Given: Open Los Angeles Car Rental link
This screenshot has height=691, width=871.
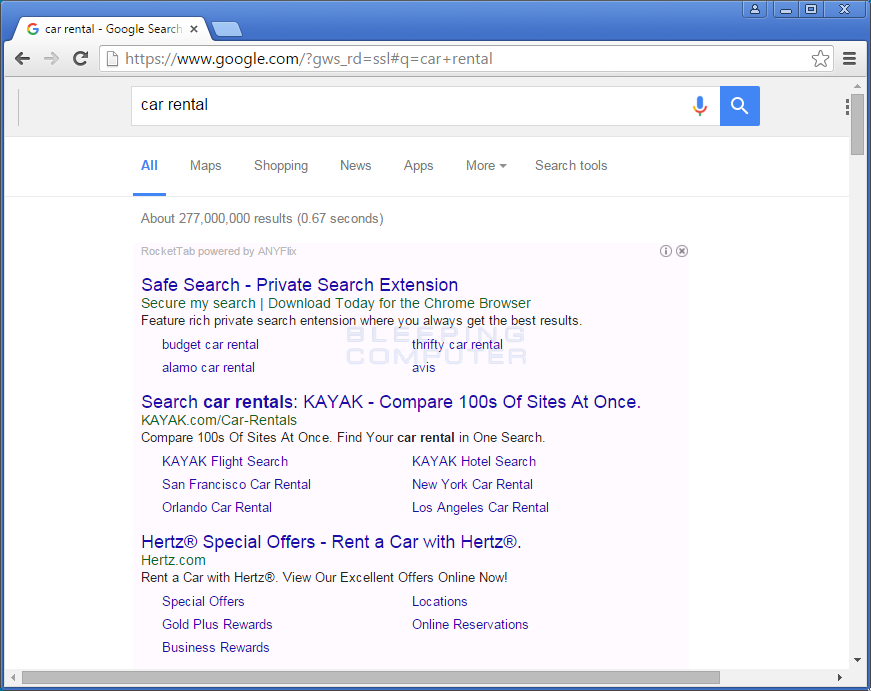Looking at the screenshot, I should click(x=480, y=507).
